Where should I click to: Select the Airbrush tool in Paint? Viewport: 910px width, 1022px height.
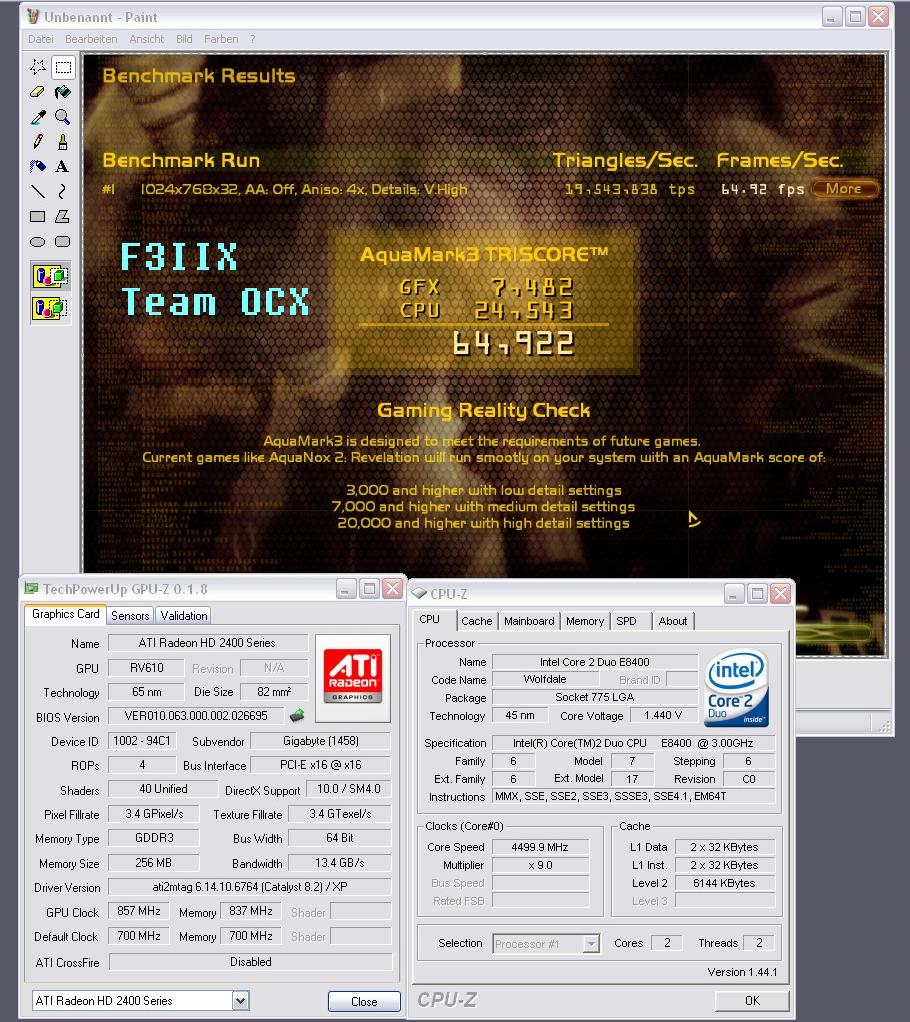tap(38, 166)
